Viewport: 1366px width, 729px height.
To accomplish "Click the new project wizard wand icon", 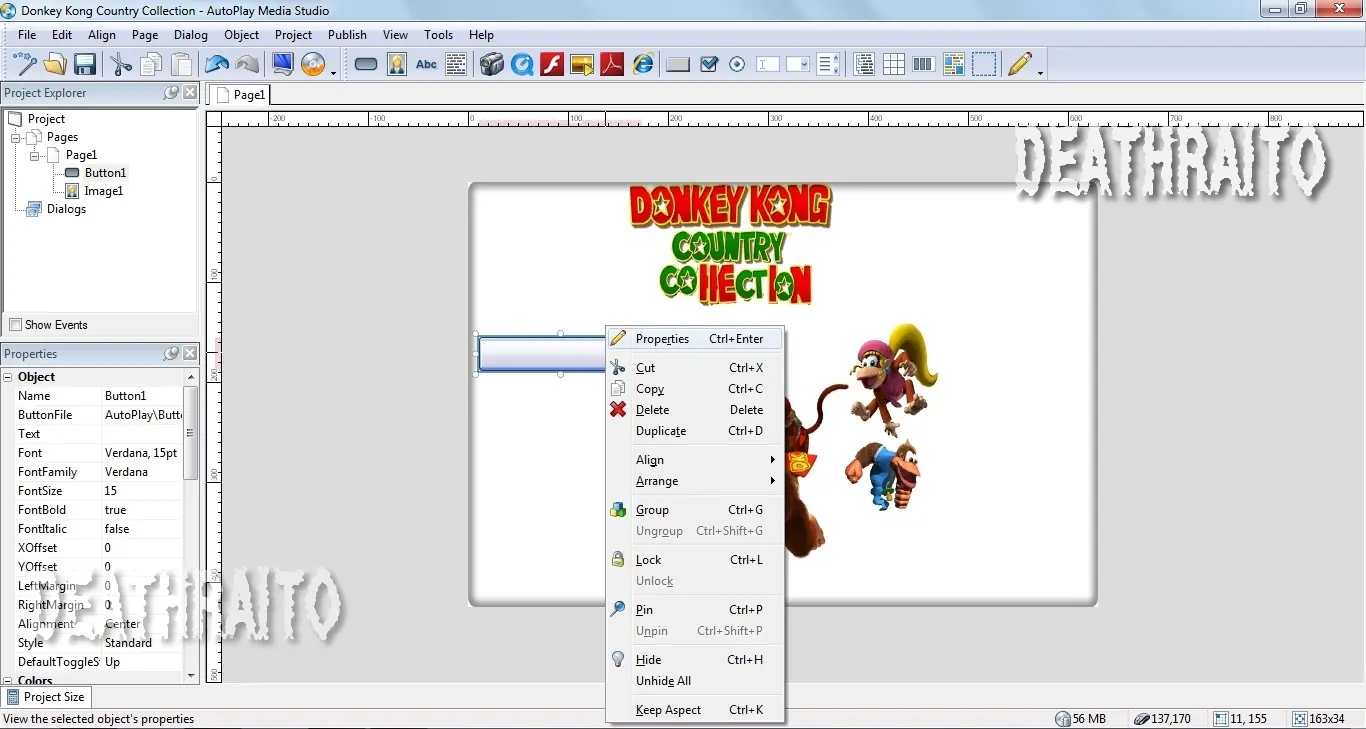I will pos(24,65).
